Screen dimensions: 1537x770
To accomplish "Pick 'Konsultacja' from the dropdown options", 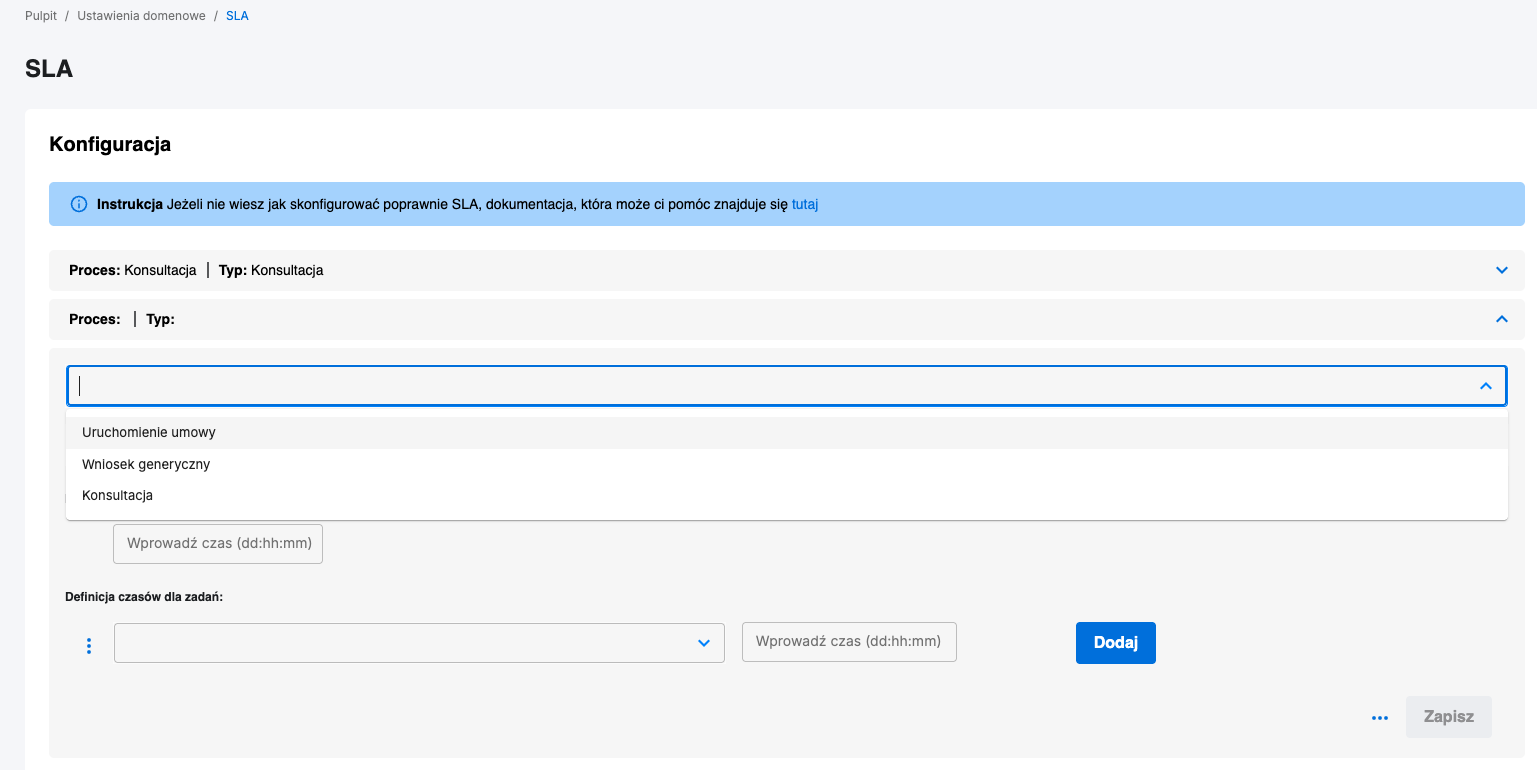I will point(117,495).
